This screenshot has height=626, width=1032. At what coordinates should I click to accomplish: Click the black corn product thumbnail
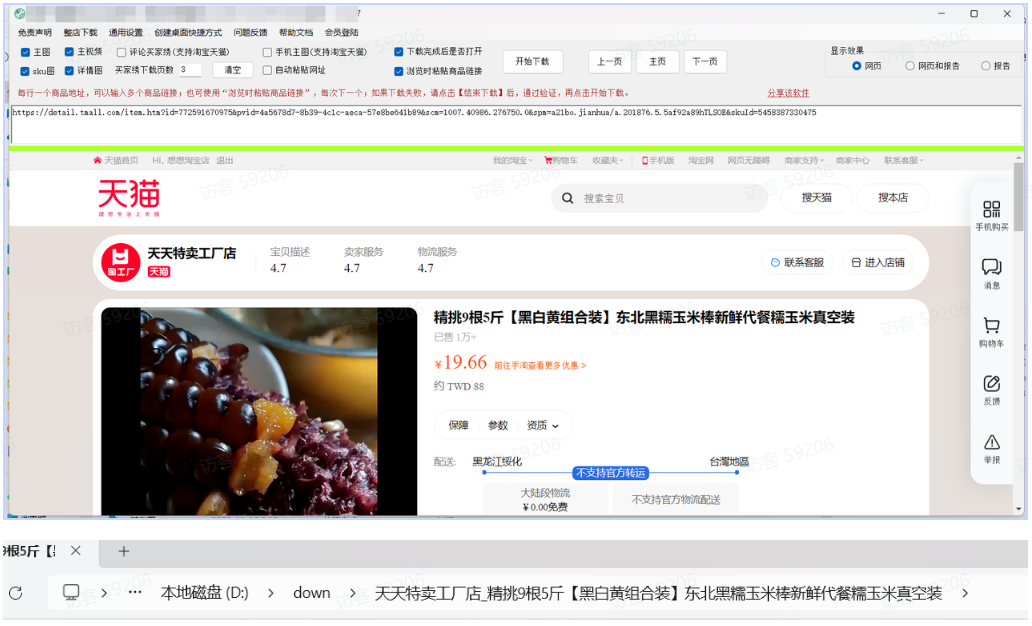tap(259, 411)
